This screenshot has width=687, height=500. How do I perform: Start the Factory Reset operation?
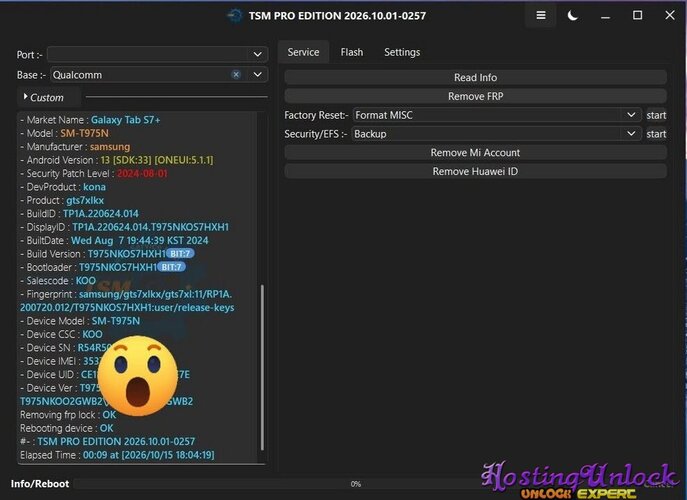(x=656, y=115)
